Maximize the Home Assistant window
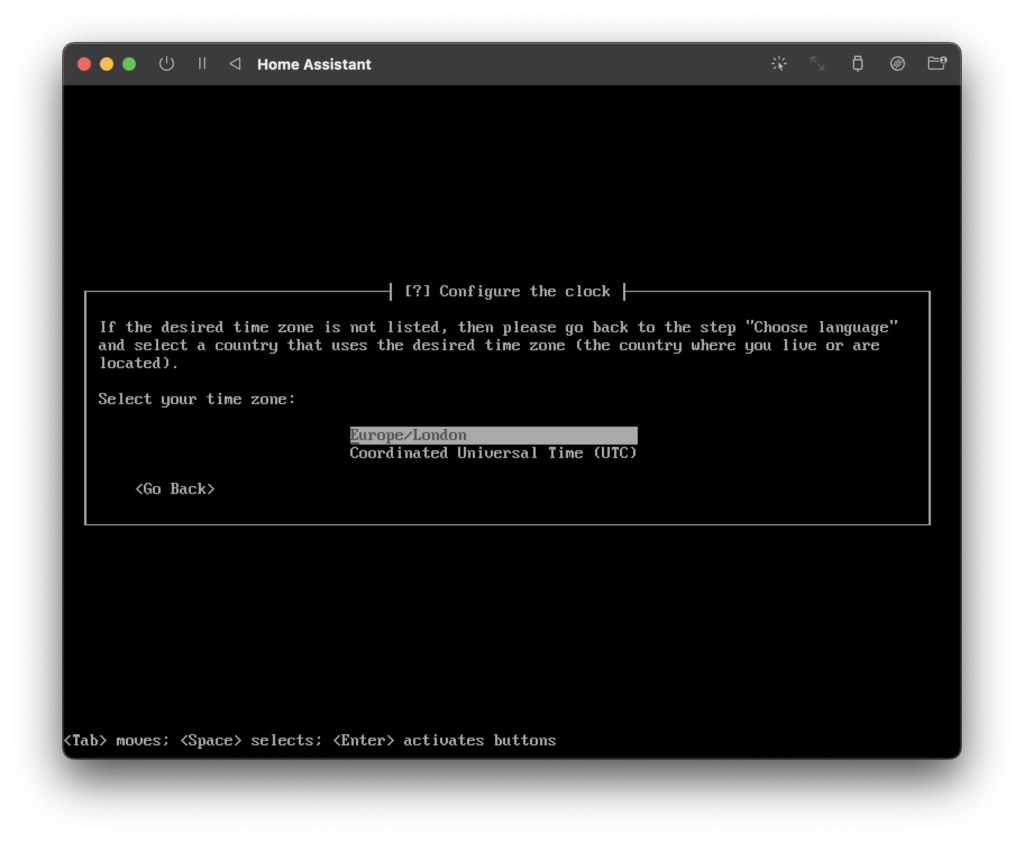Image resolution: width=1024 pixels, height=842 pixels. point(129,64)
